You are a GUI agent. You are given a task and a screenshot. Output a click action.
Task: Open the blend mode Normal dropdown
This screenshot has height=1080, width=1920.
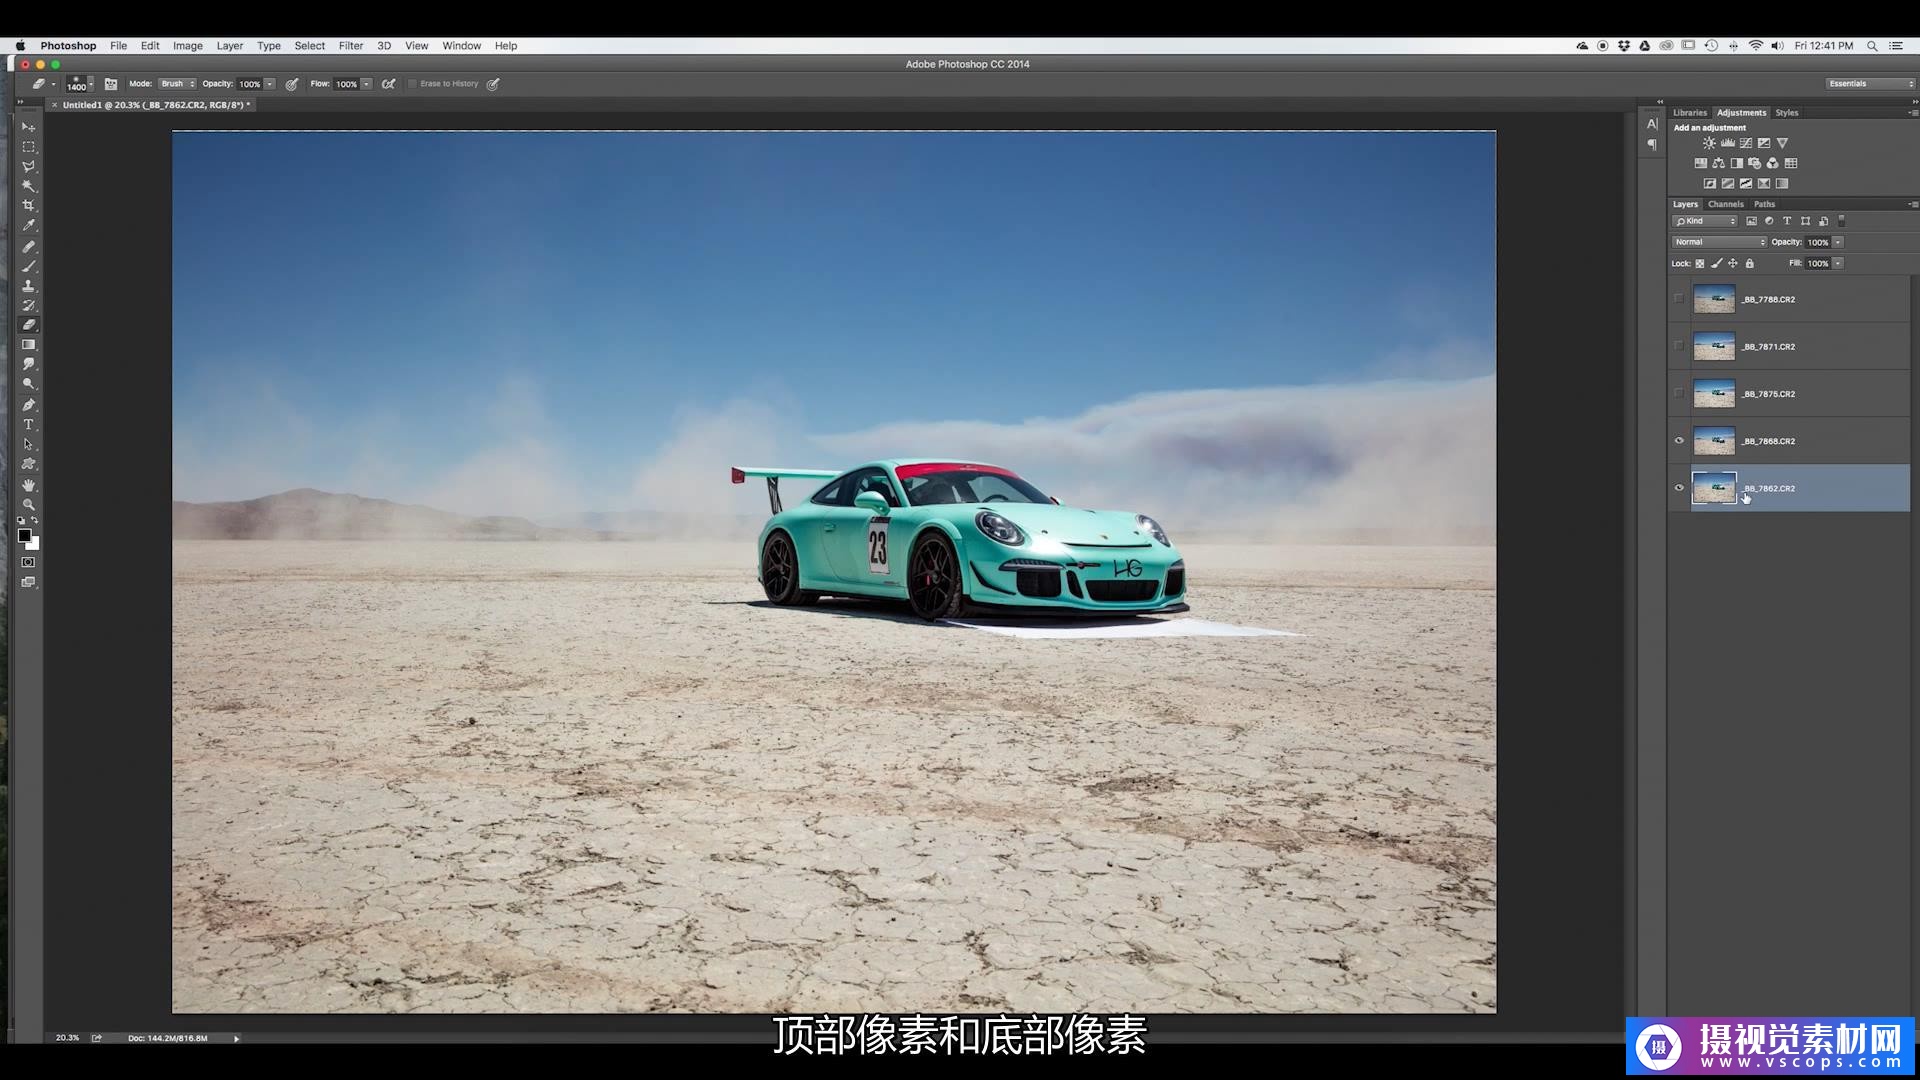click(x=1719, y=242)
